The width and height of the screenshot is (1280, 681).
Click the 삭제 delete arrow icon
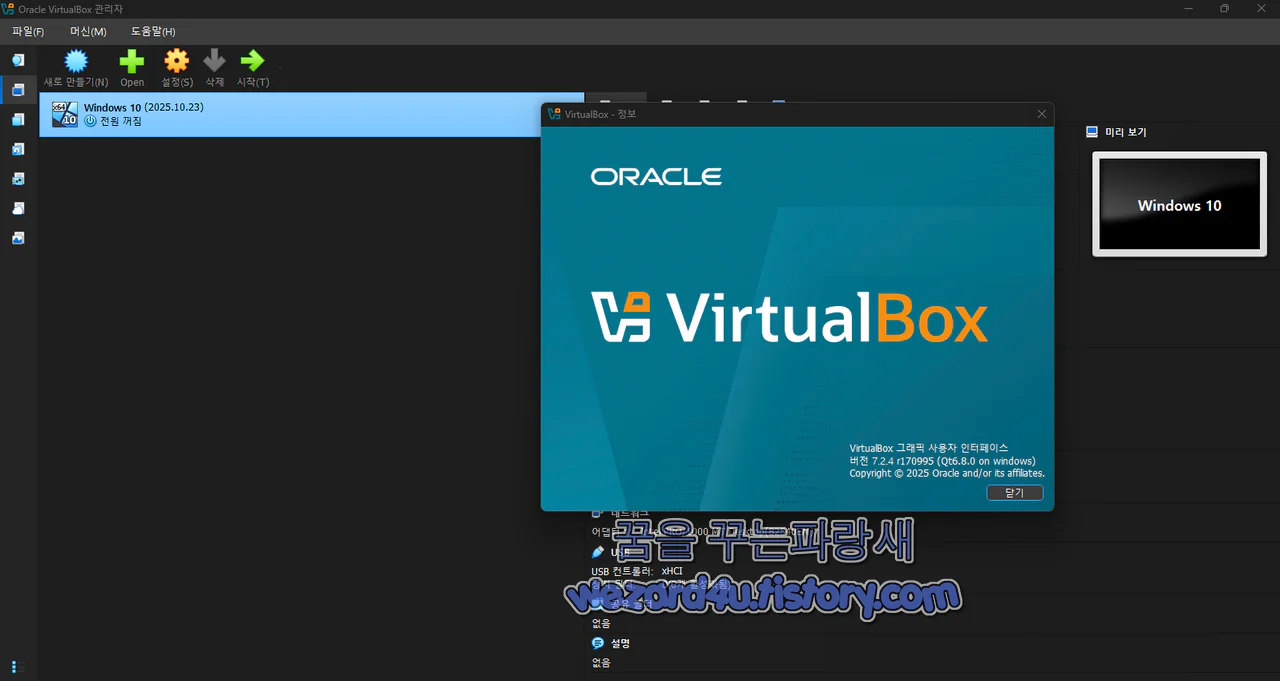tap(214, 60)
